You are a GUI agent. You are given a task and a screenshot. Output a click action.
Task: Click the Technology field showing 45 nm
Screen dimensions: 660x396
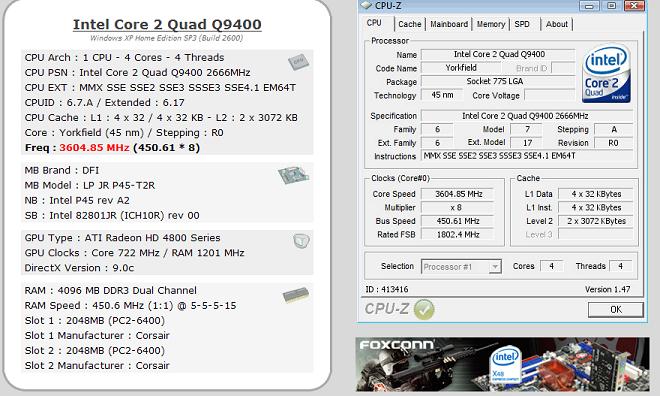point(442,95)
